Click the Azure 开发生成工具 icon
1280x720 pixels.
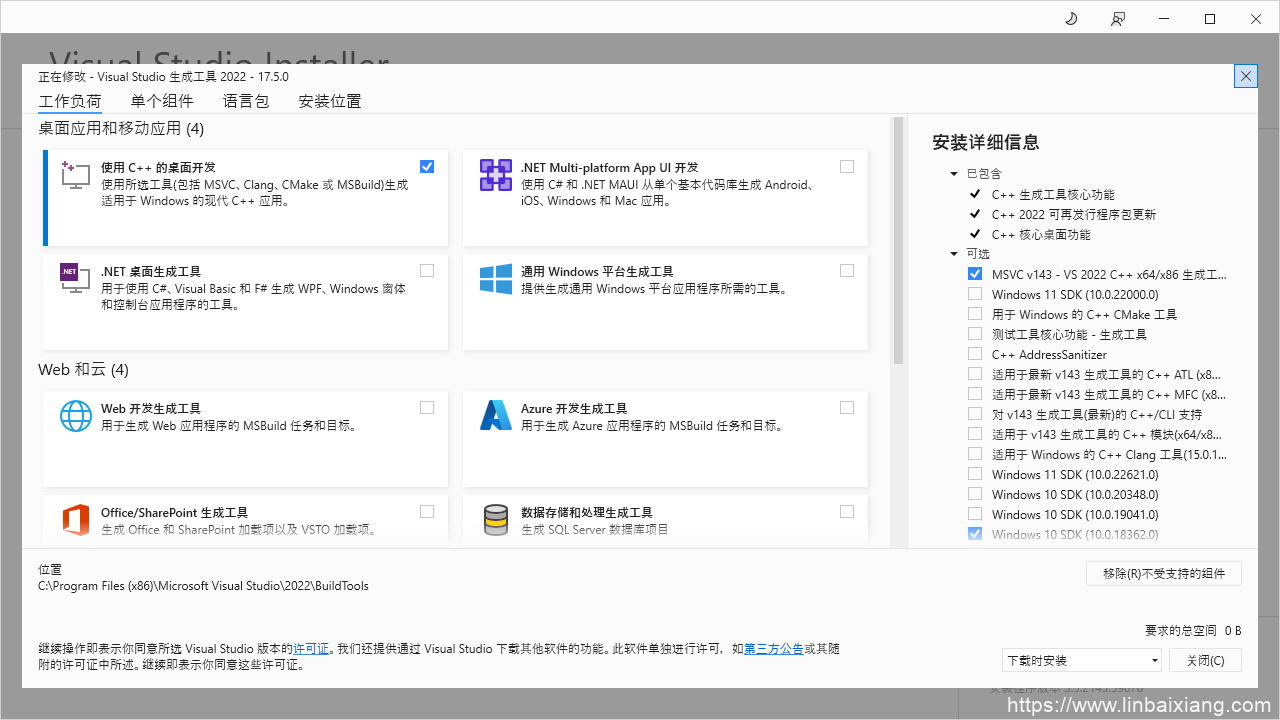click(495, 416)
